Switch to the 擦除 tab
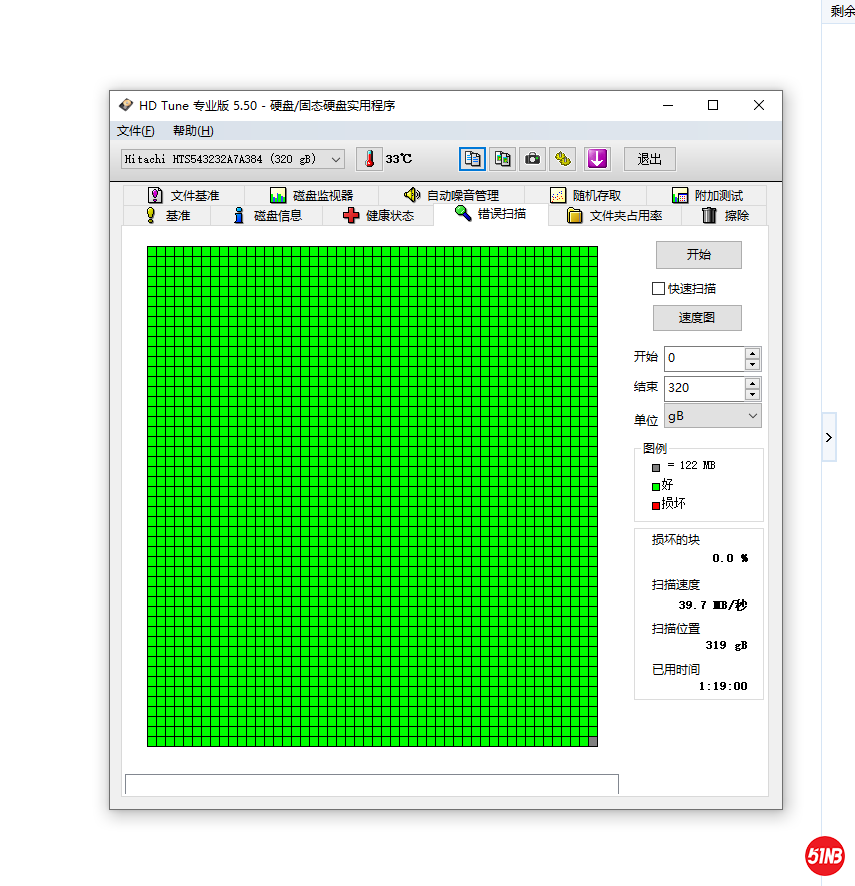Image resolution: width=855 pixels, height=886 pixels. tap(724, 216)
